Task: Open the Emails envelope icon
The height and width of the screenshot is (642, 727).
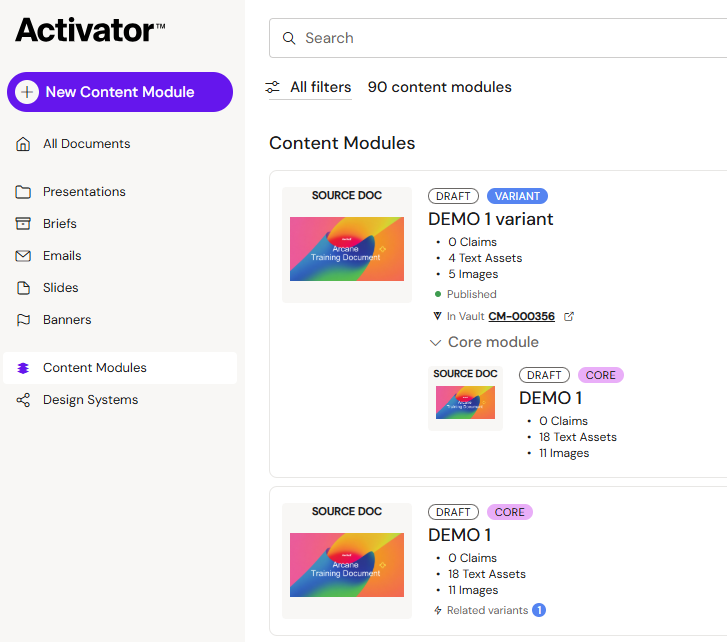Action: [23, 256]
